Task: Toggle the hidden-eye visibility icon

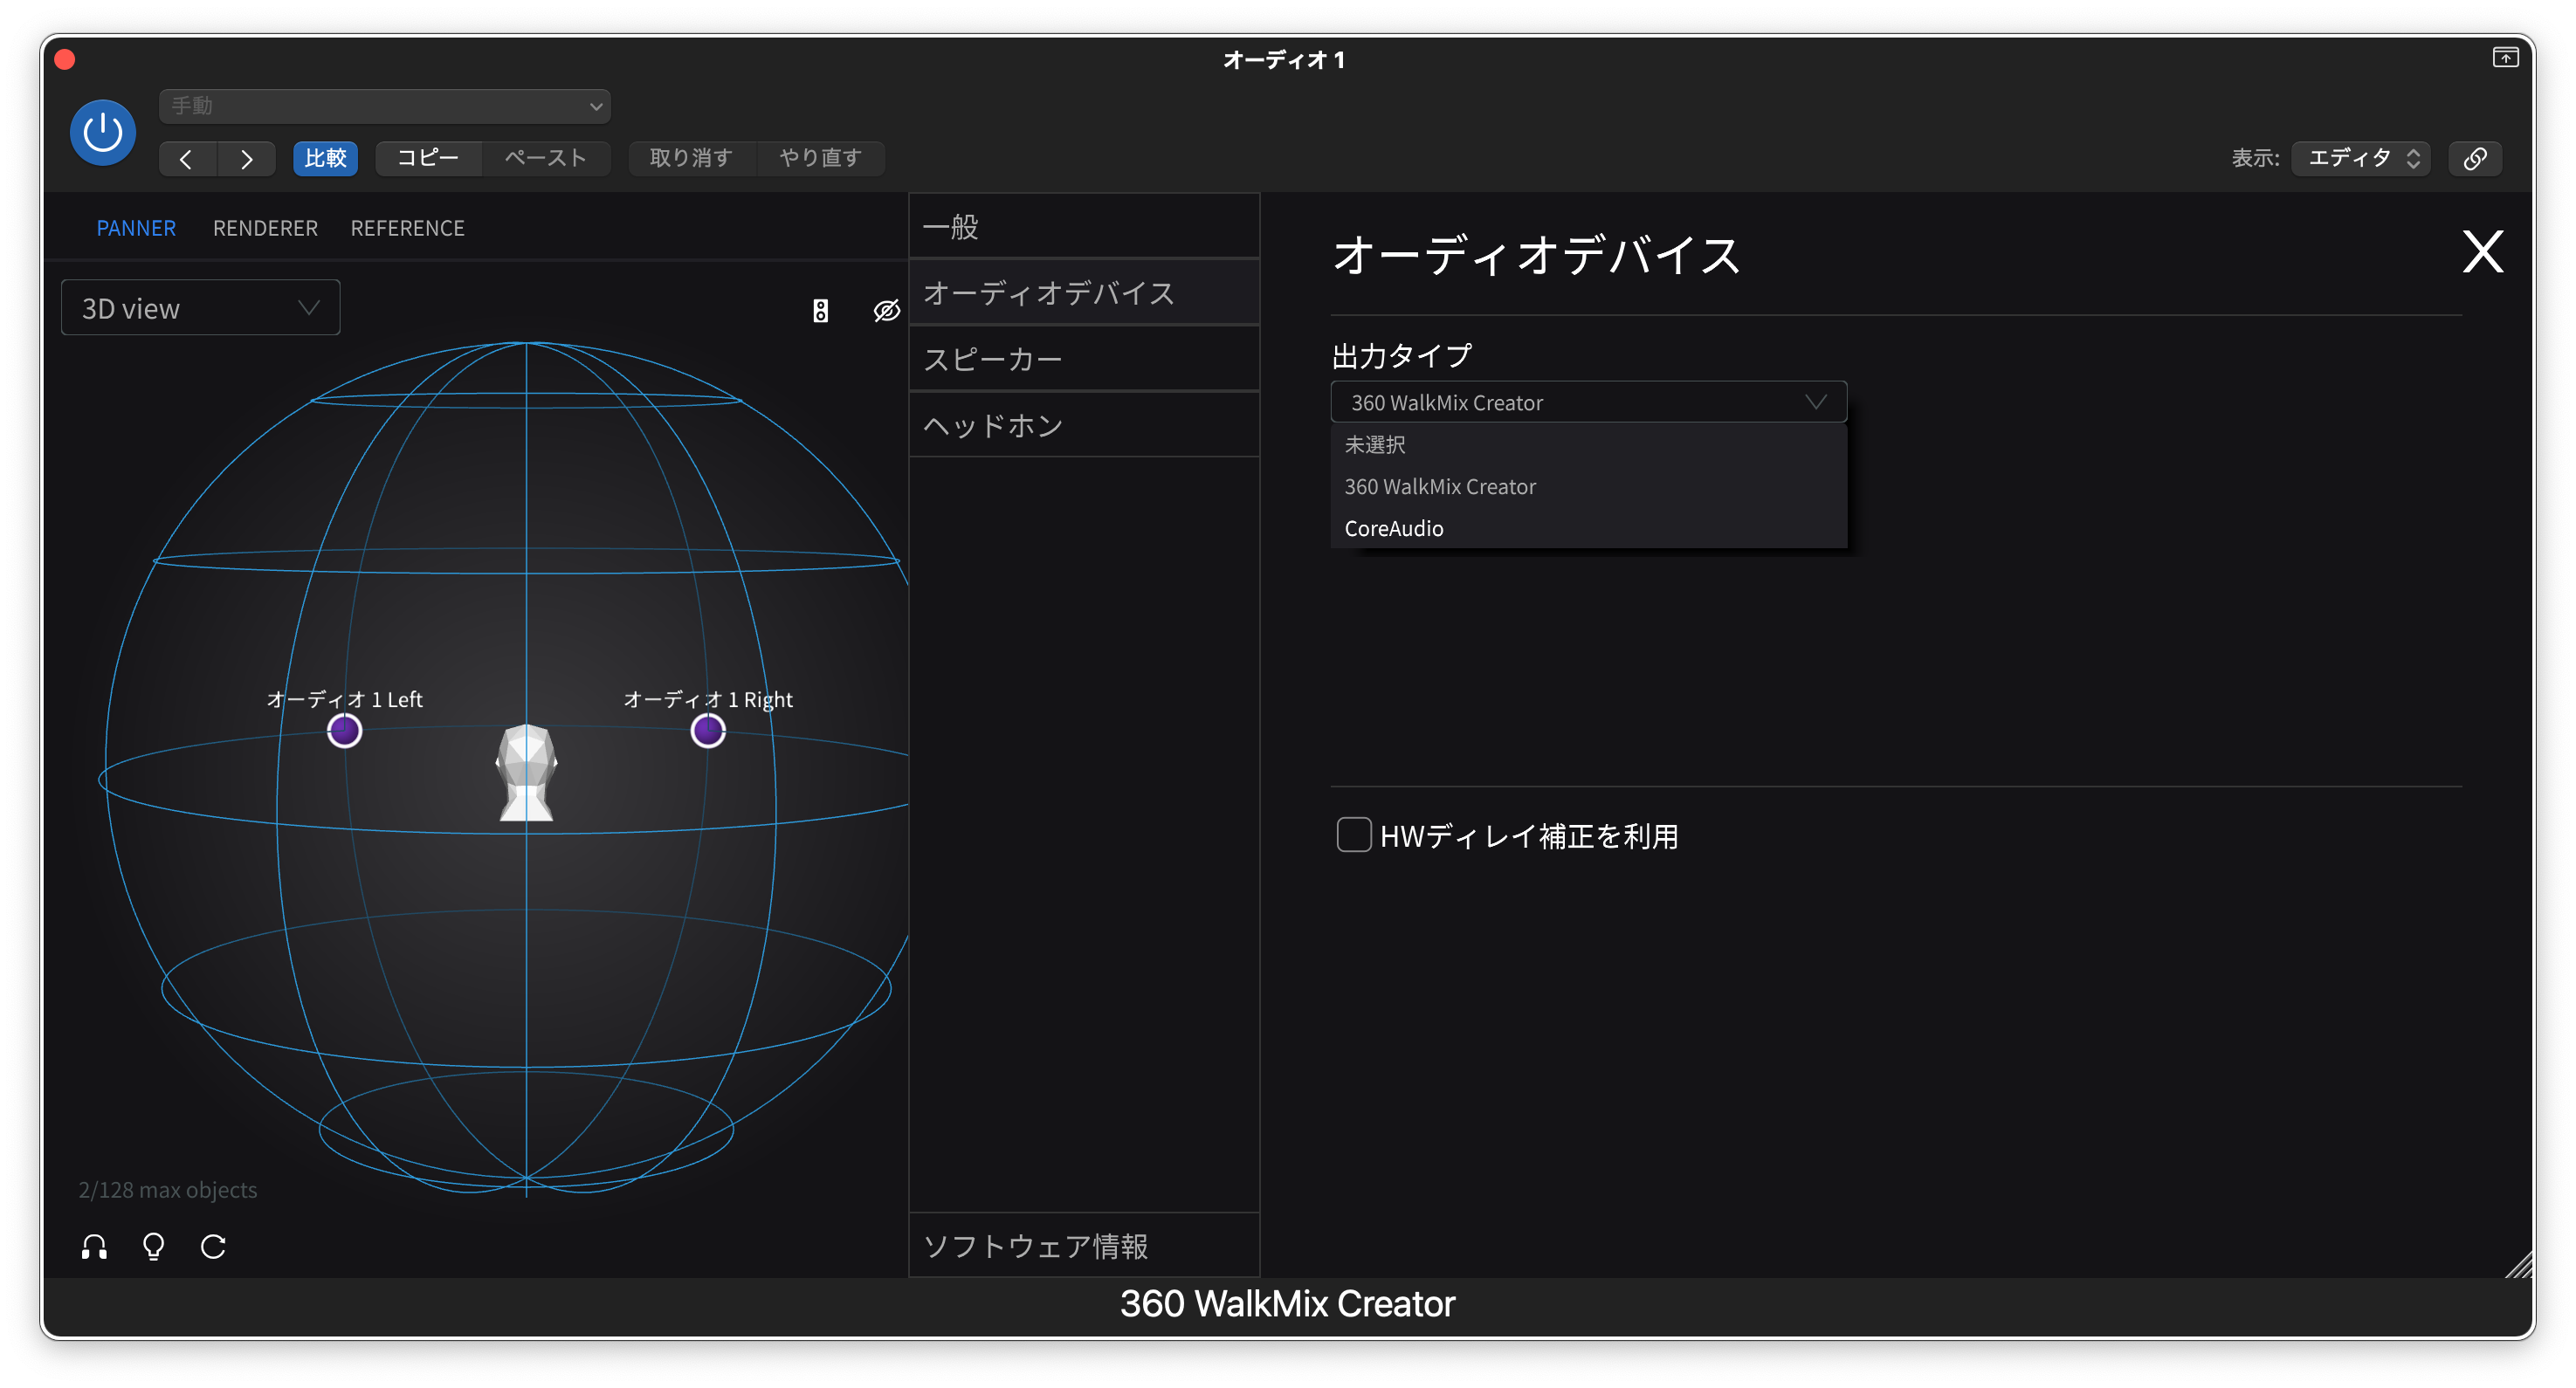Action: tap(887, 311)
